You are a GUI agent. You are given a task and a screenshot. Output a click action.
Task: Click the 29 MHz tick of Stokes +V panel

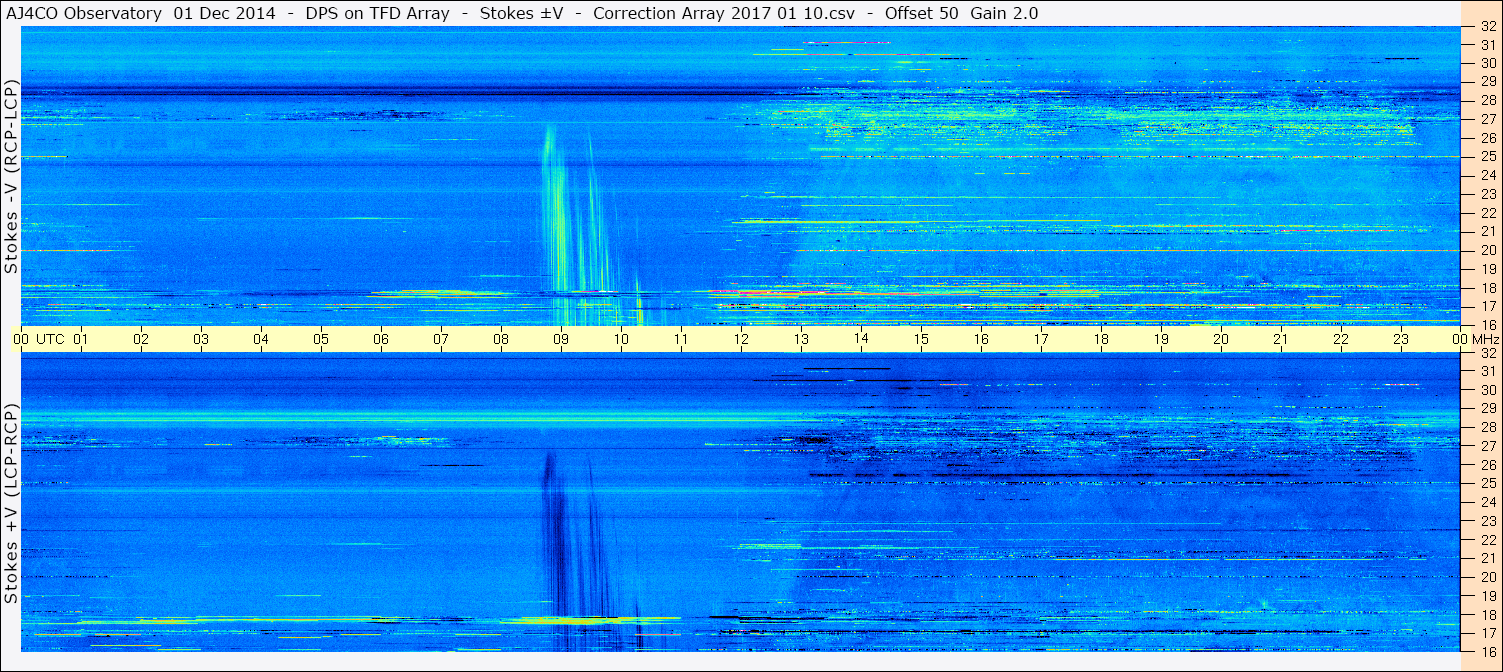[1487, 409]
